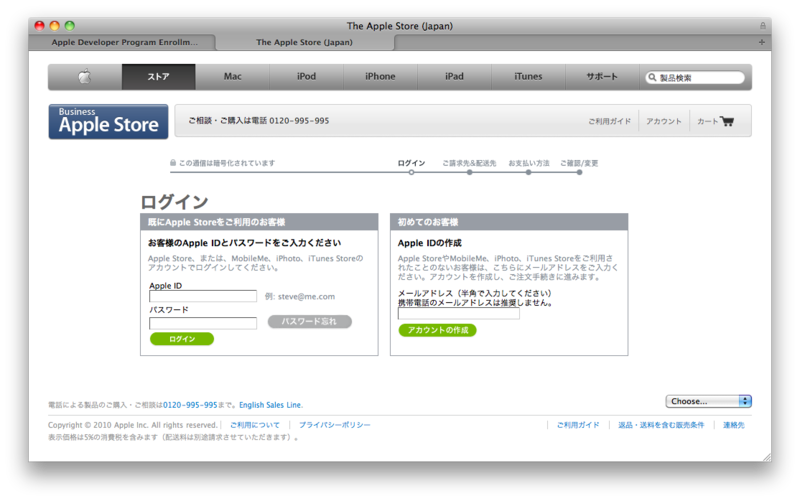Click the 既にApple Storeをご利用のお客様 panel header

[x=259, y=222]
